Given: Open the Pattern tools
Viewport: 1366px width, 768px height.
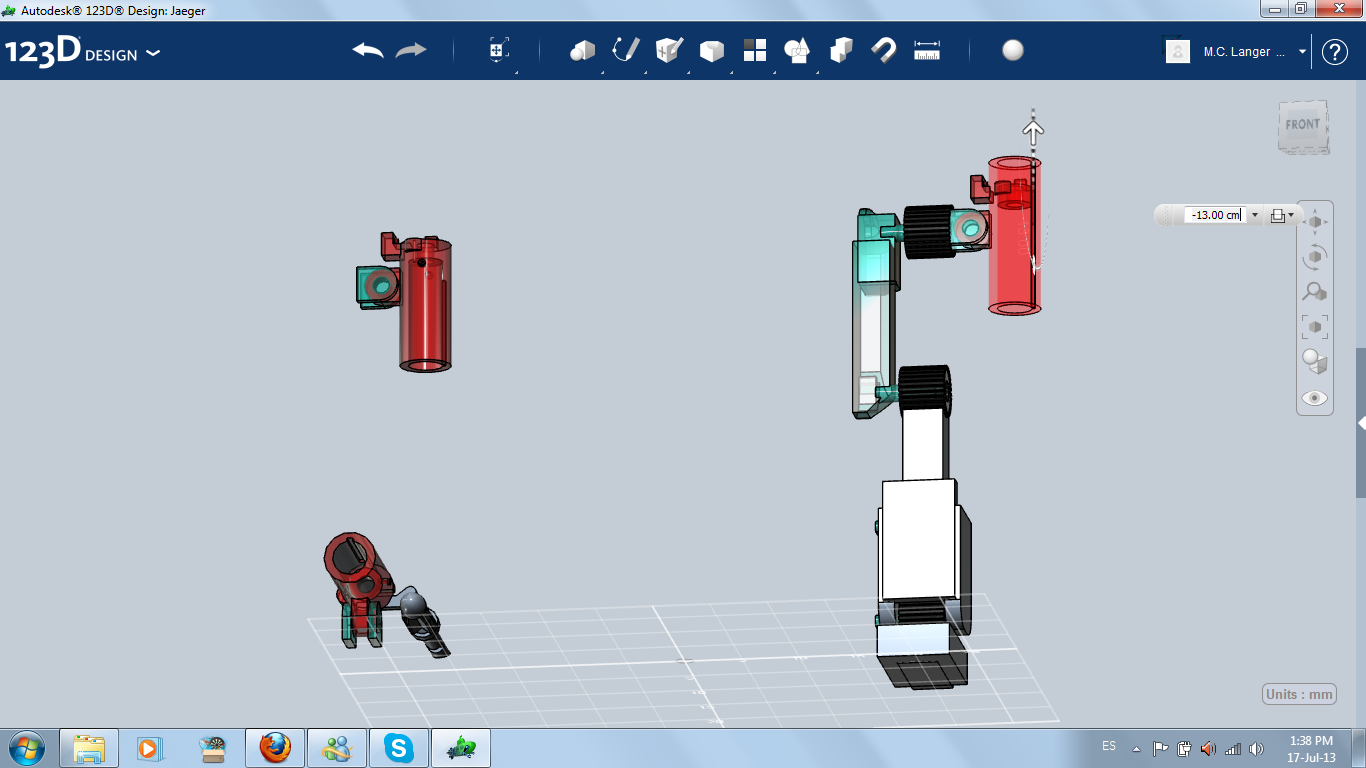Looking at the screenshot, I should [x=755, y=51].
